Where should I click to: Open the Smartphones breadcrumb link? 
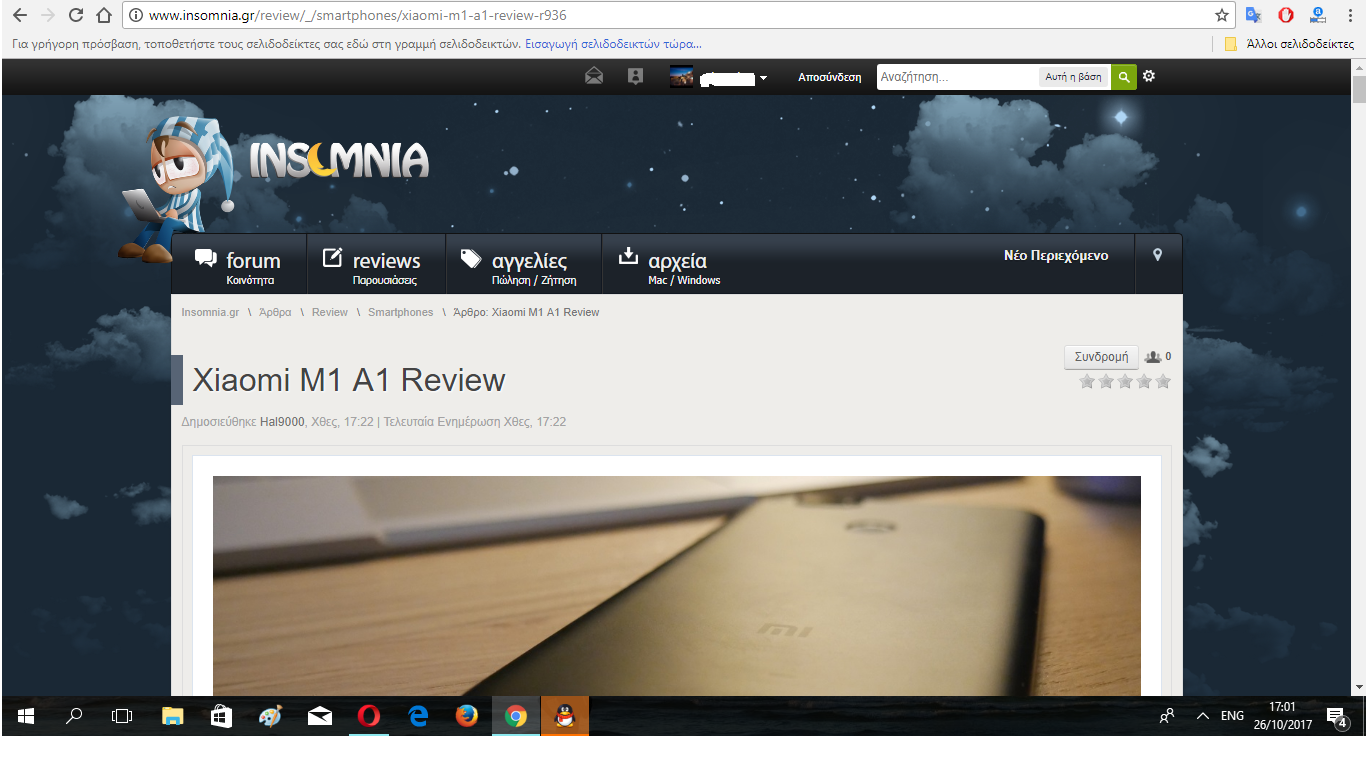tap(400, 312)
